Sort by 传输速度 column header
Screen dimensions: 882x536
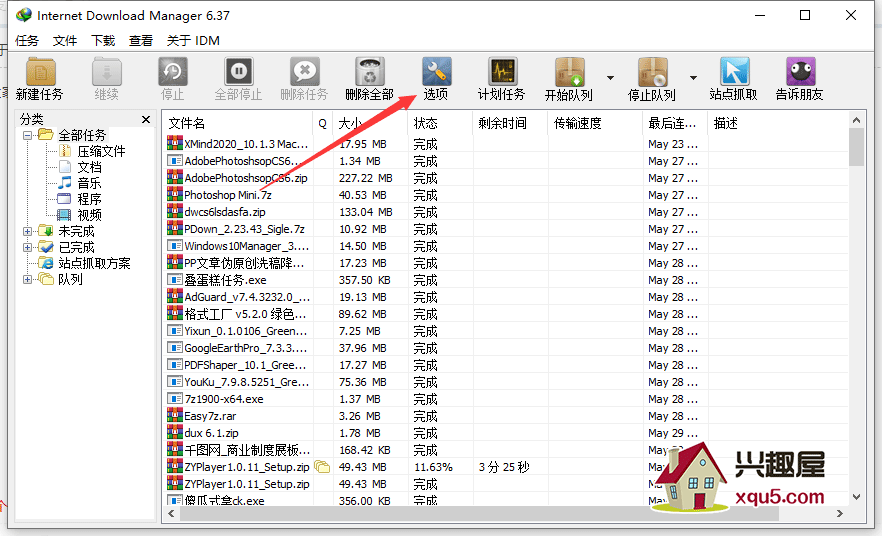point(595,123)
